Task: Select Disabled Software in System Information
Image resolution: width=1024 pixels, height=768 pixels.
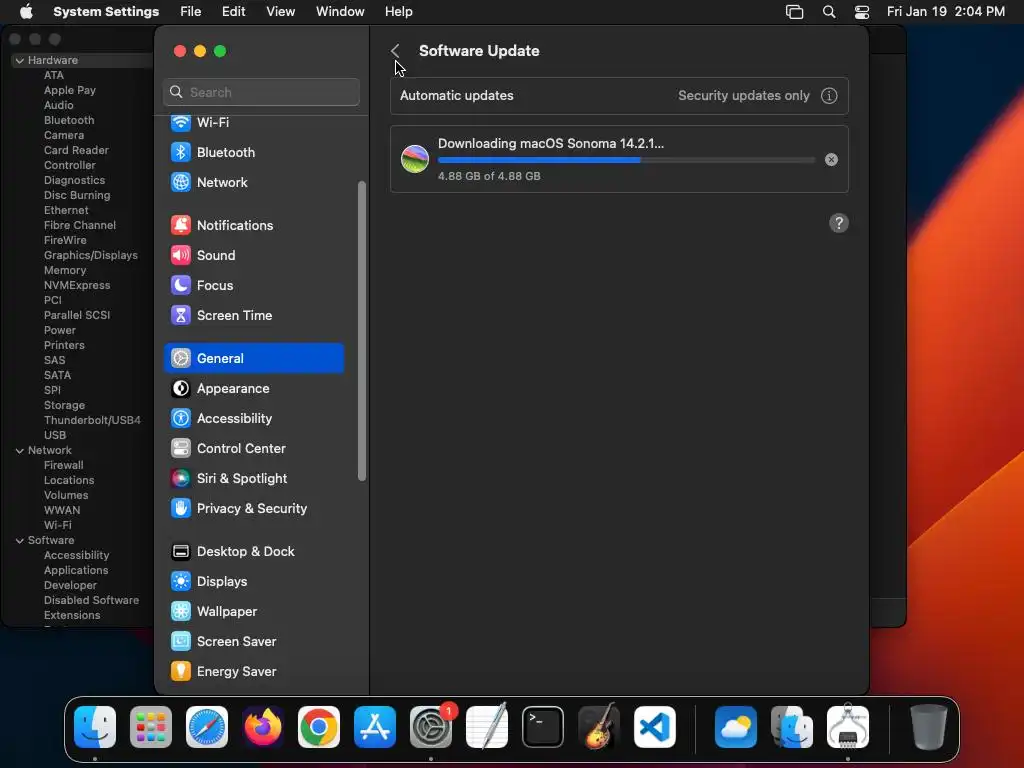Action: pos(91,601)
